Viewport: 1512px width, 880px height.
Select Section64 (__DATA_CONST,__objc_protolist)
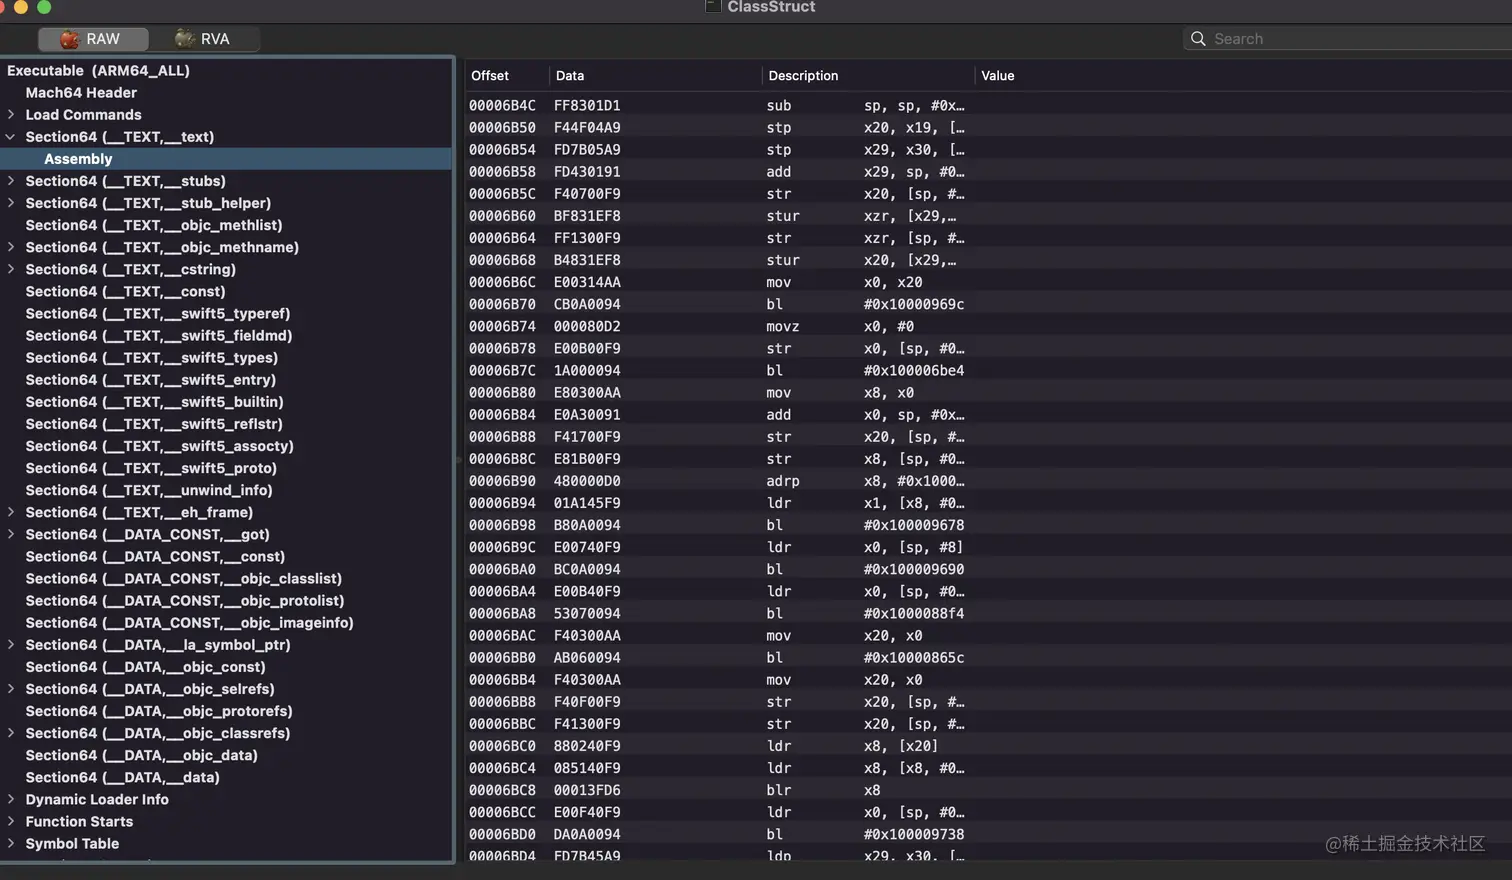(x=185, y=600)
